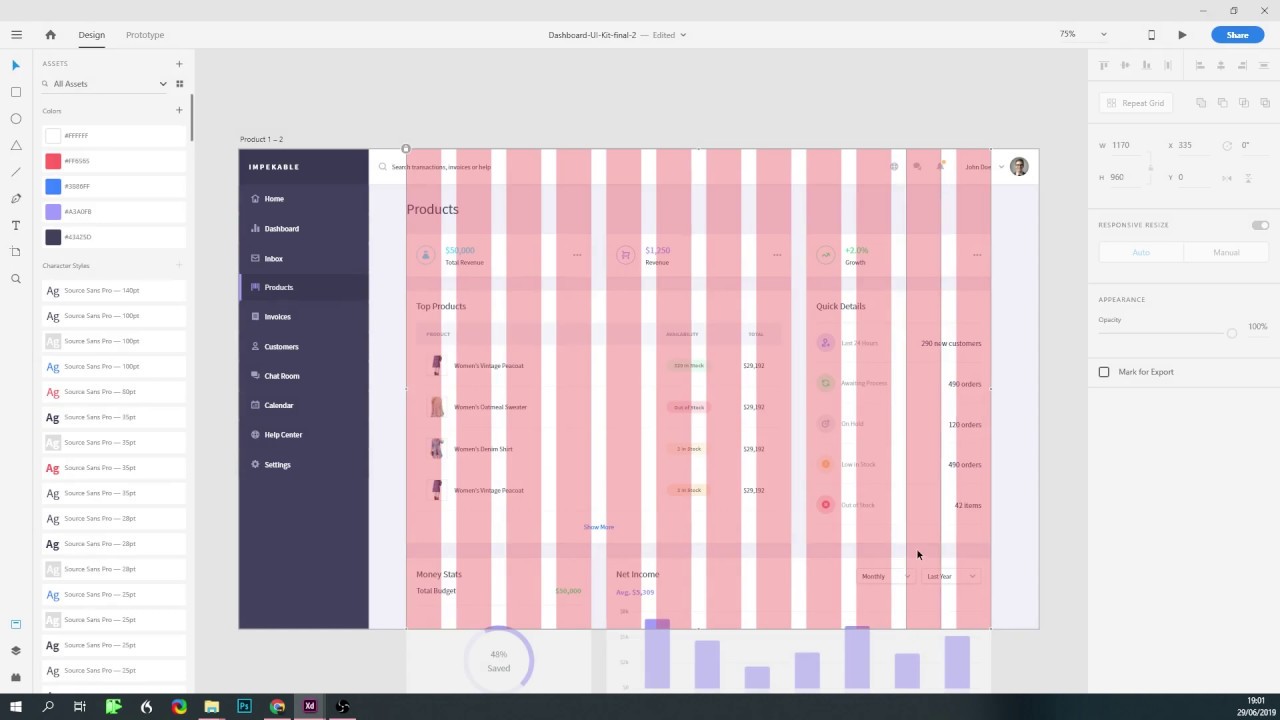Go to the Home screen icon
Screen dimensions: 1280x720
50,35
